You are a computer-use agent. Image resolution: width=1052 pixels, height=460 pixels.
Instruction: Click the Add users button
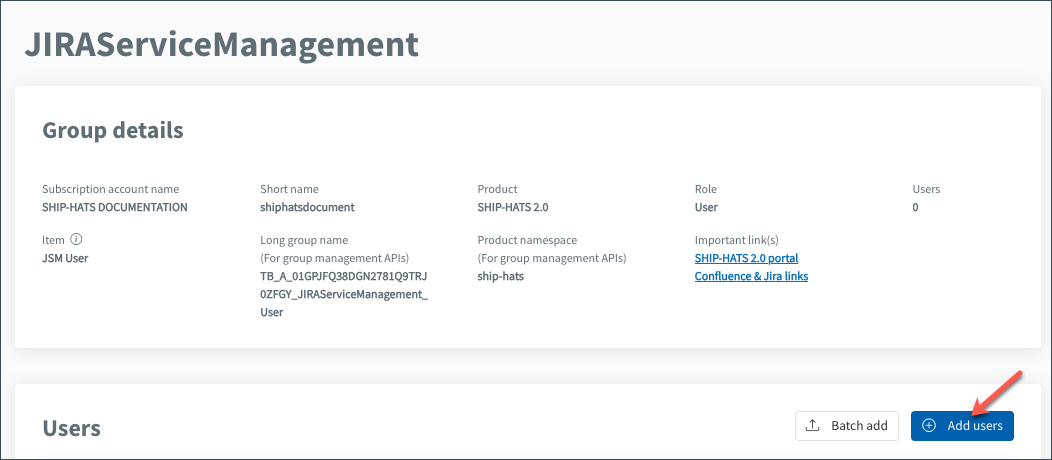[x=961, y=426]
